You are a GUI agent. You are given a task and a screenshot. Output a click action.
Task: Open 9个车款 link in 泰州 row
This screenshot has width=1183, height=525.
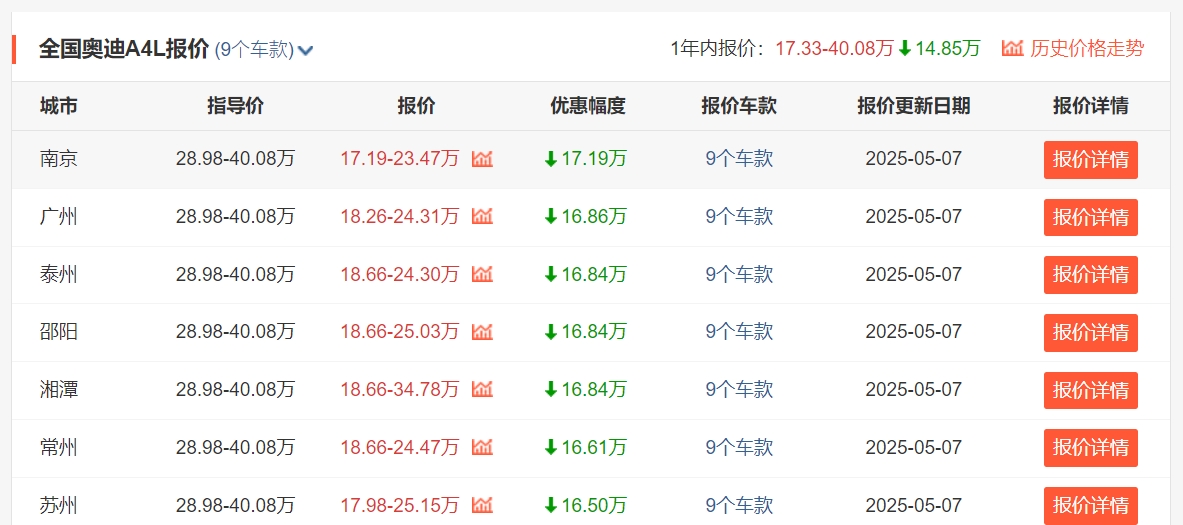point(739,275)
